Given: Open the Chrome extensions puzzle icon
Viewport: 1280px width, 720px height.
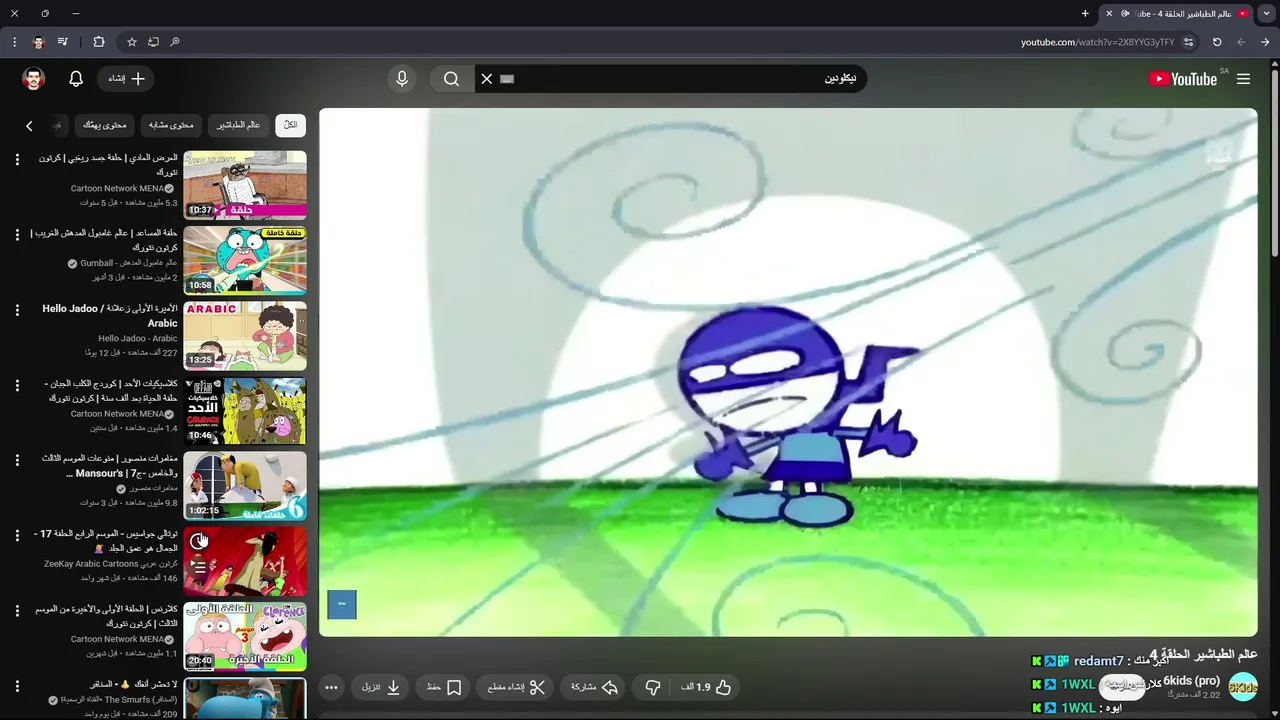Looking at the screenshot, I should [98, 42].
